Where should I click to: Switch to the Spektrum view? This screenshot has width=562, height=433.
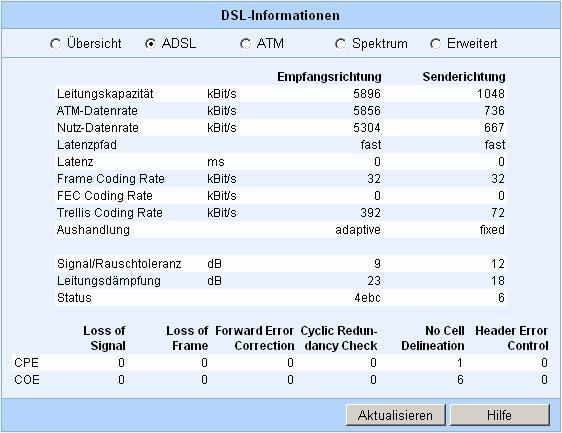pyautogui.click(x=340, y=44)
